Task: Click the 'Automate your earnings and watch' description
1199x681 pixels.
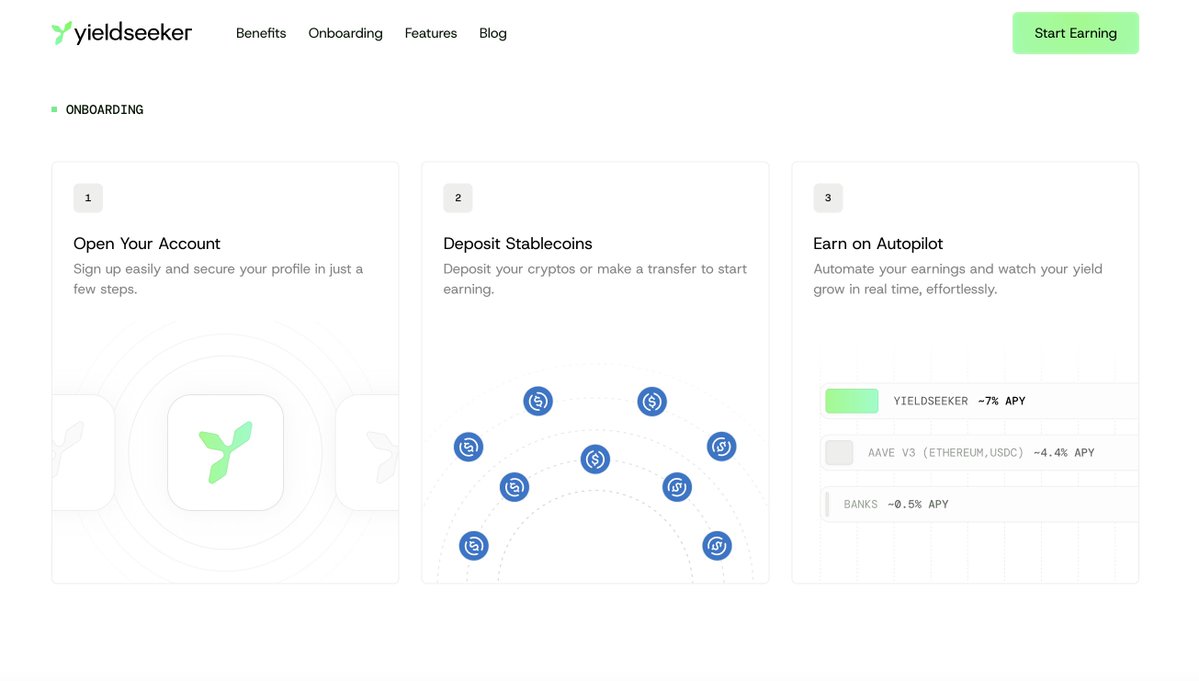Action: (957, 279)
